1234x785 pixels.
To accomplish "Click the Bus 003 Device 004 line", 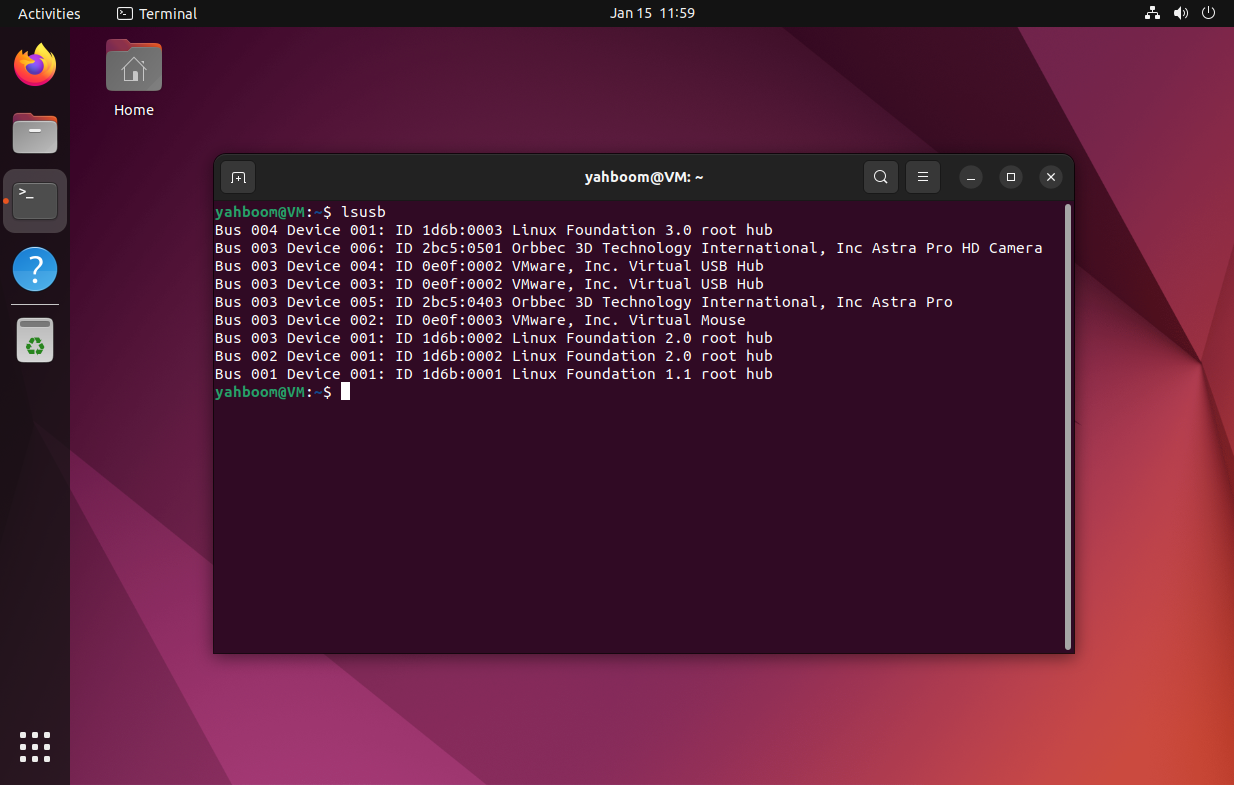I will [x=489, y=266].
